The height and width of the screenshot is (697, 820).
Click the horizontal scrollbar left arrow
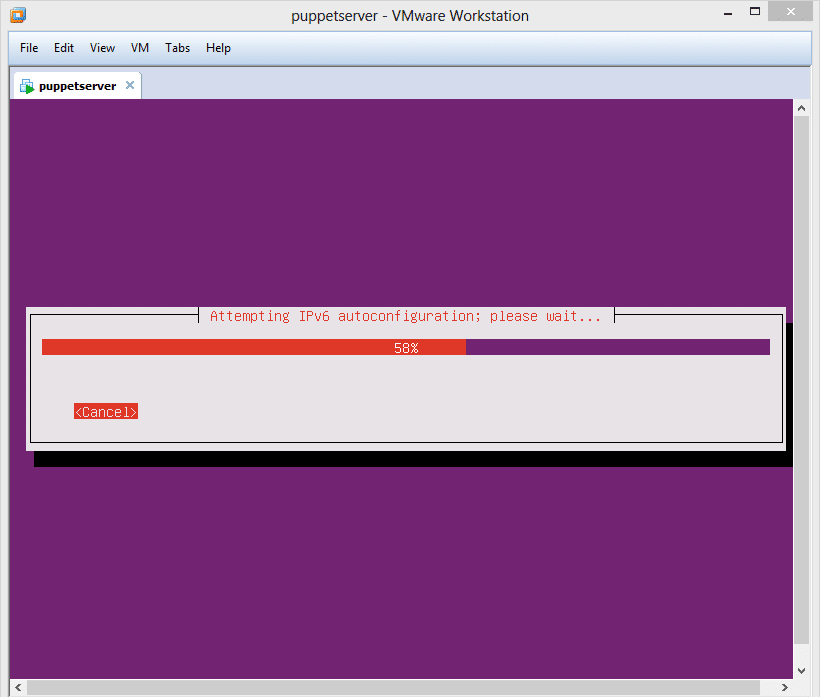18,687
